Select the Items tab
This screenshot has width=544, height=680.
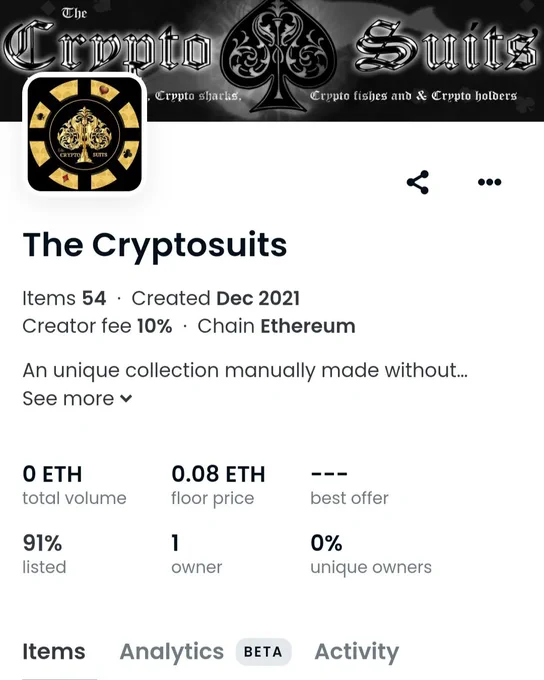click(x=54, y=652)
